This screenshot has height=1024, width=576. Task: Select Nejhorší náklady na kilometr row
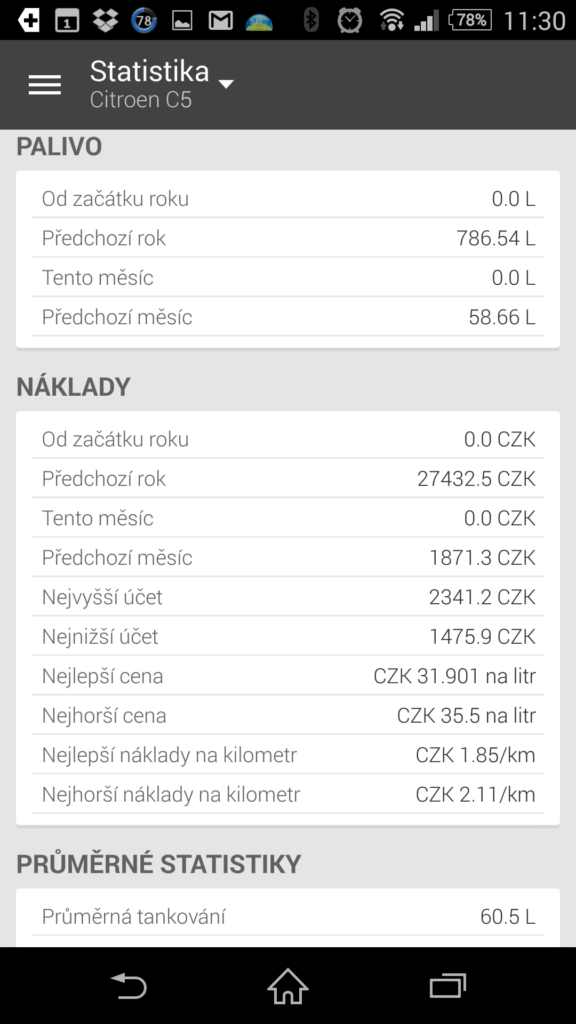(288, 794)
